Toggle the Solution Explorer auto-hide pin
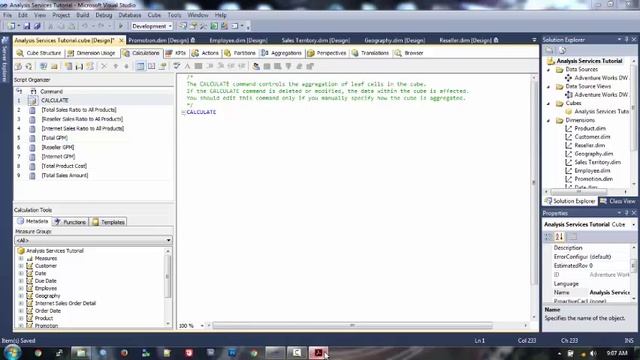The width and height of the screenshot is (640, 360). 627,40
